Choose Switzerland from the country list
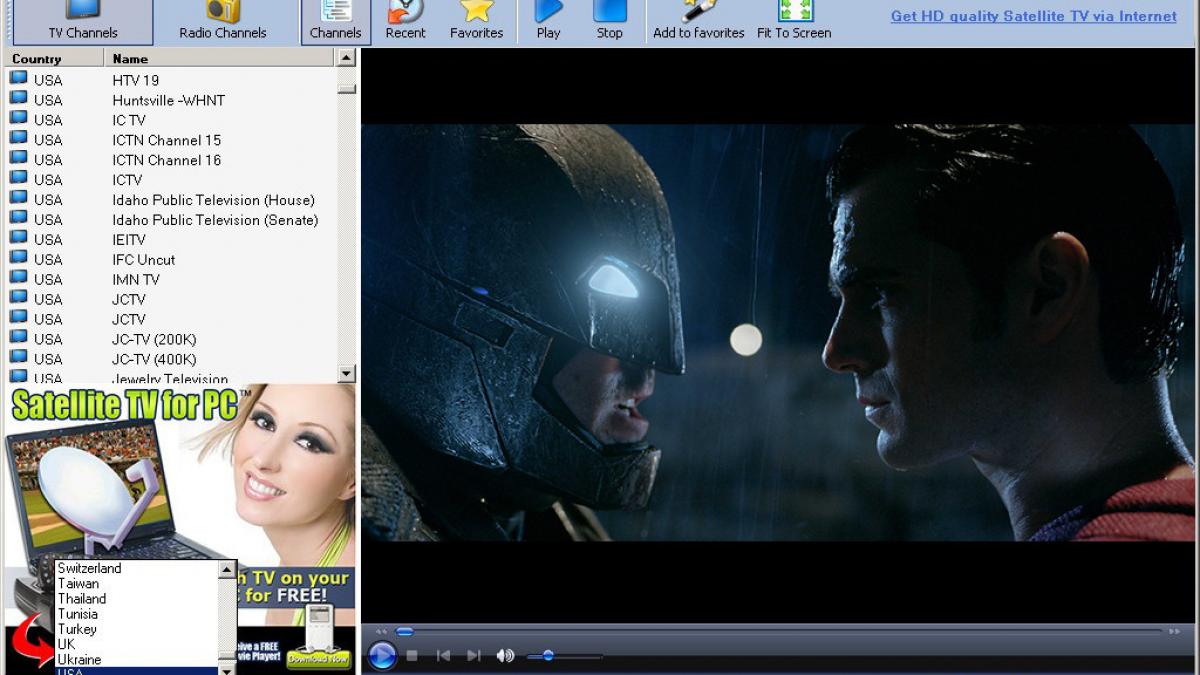Screen dimensions: 1200x675 coord(89,568)
